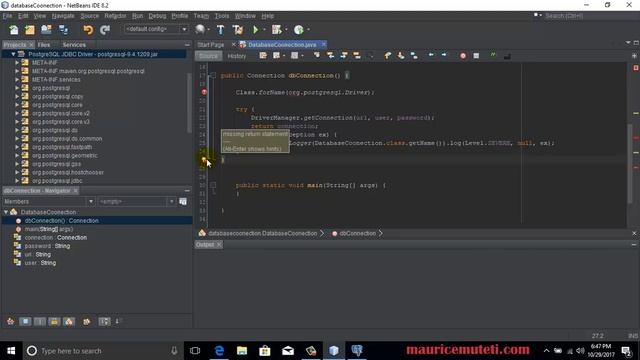The height and width of the screenshot is (360, 640).
Task: Click Shift Line Left arrow icon
Action: click(431, 55)
